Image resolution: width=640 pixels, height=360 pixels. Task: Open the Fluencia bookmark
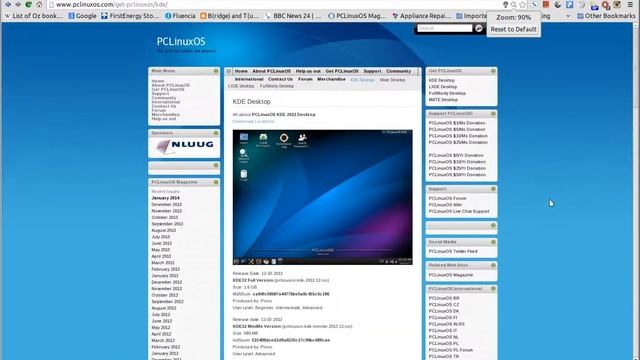pos(180,16)
